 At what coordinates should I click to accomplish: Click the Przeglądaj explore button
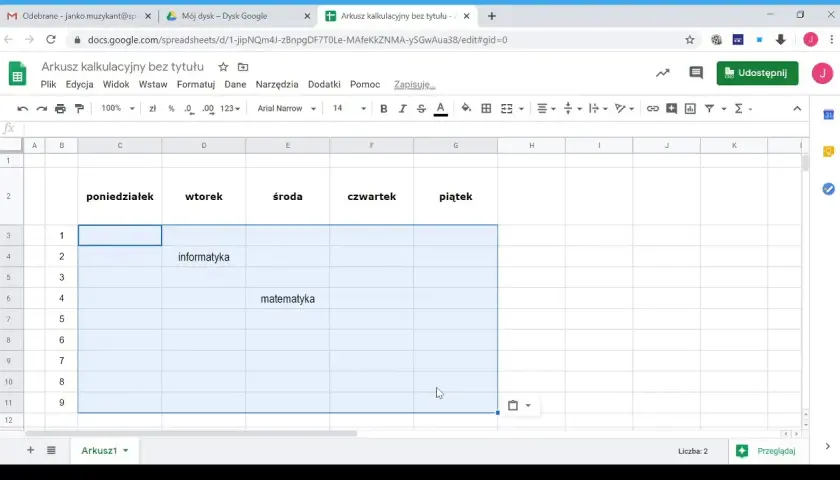pyautogui.click(x=766, y=451)
